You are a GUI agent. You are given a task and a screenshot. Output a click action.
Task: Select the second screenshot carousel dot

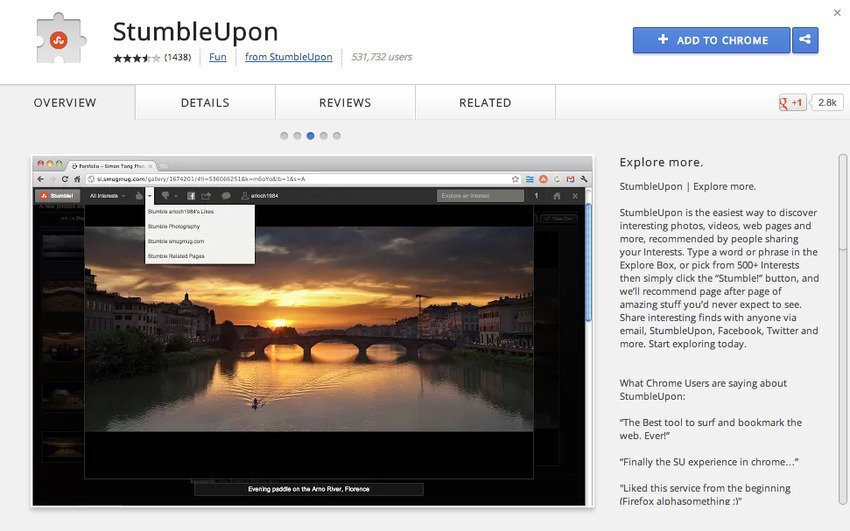pyautogui.click(x=297, y=136)
